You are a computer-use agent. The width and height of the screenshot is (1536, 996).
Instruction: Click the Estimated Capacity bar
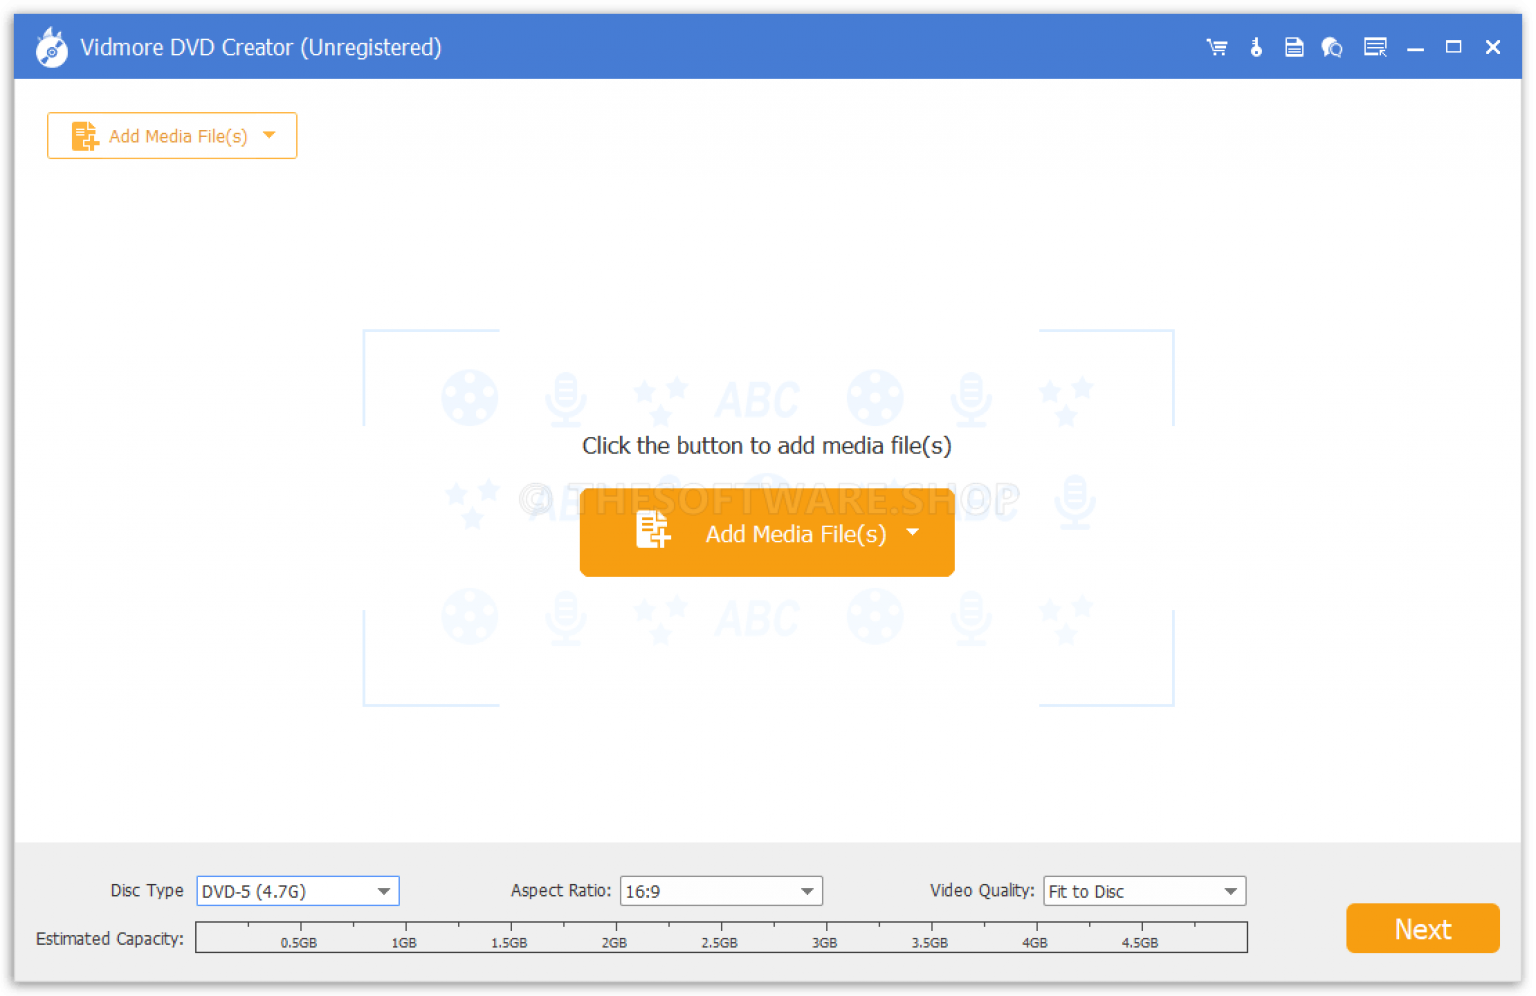[x=721, y=938]
